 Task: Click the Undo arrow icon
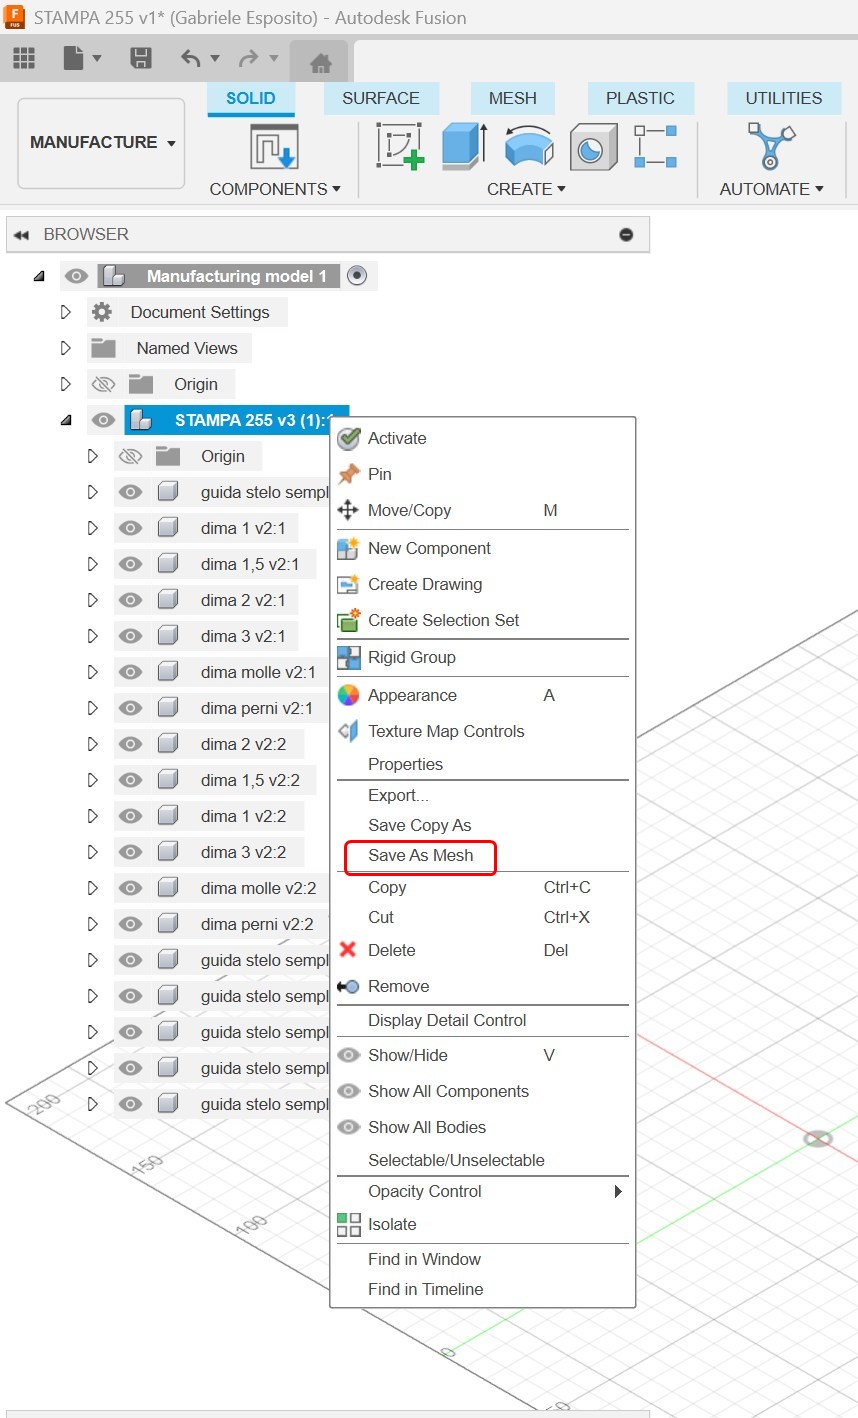pyautogui.click(x=190, y=58)
